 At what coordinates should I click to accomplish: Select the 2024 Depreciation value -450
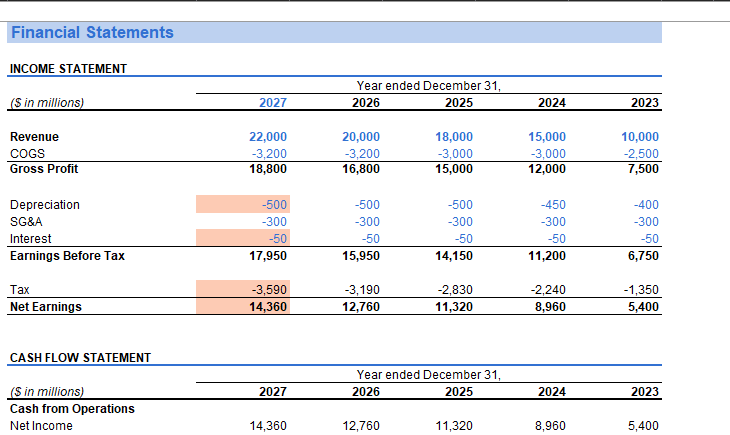553,205
